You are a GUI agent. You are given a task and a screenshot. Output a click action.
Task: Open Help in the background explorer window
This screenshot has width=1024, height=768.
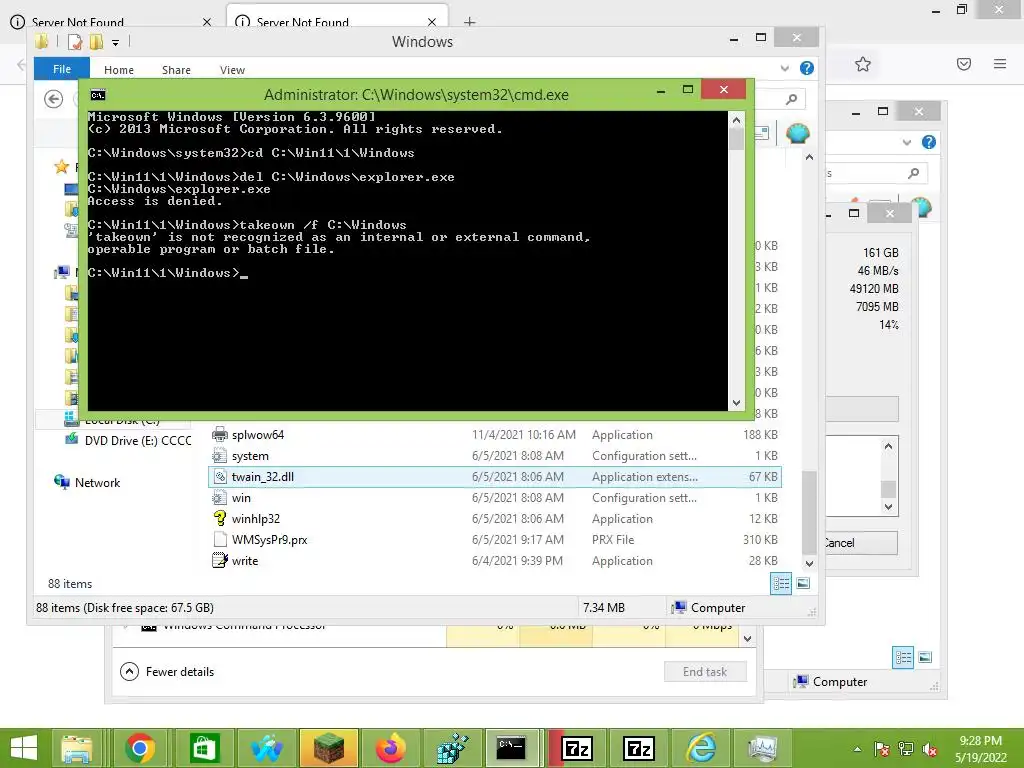pos(929,142)
